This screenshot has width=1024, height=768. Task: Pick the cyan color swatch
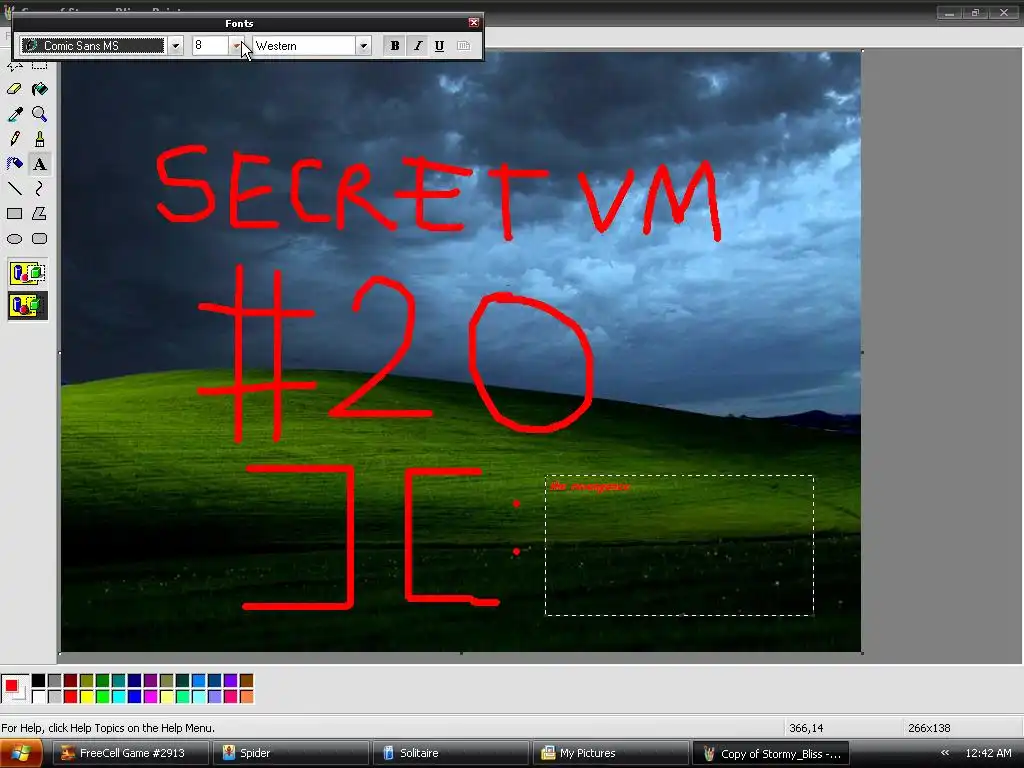(x=119, y=697)
